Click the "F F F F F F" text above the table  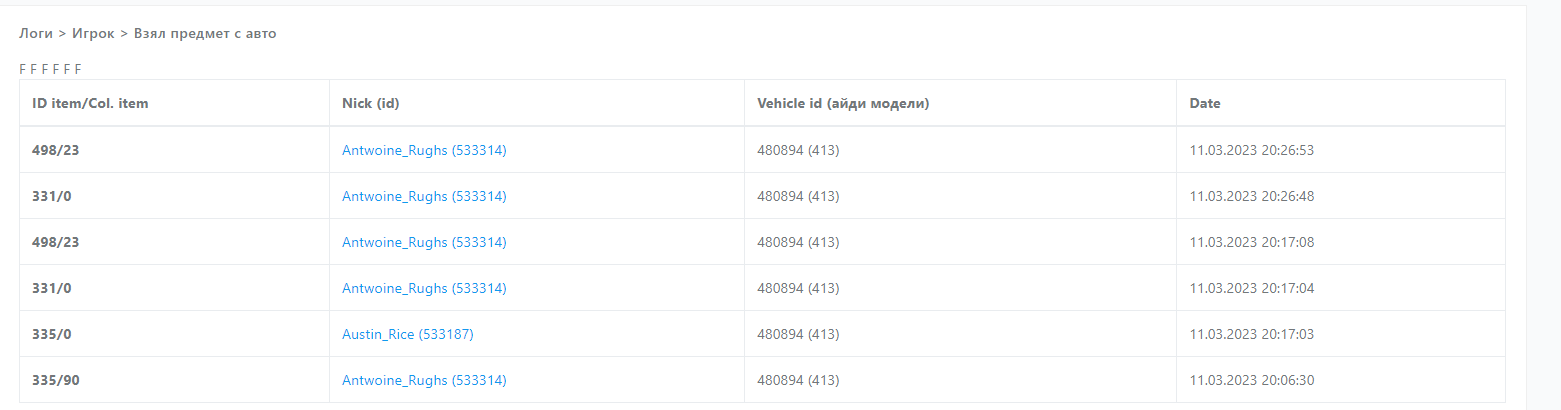(50, 69)
